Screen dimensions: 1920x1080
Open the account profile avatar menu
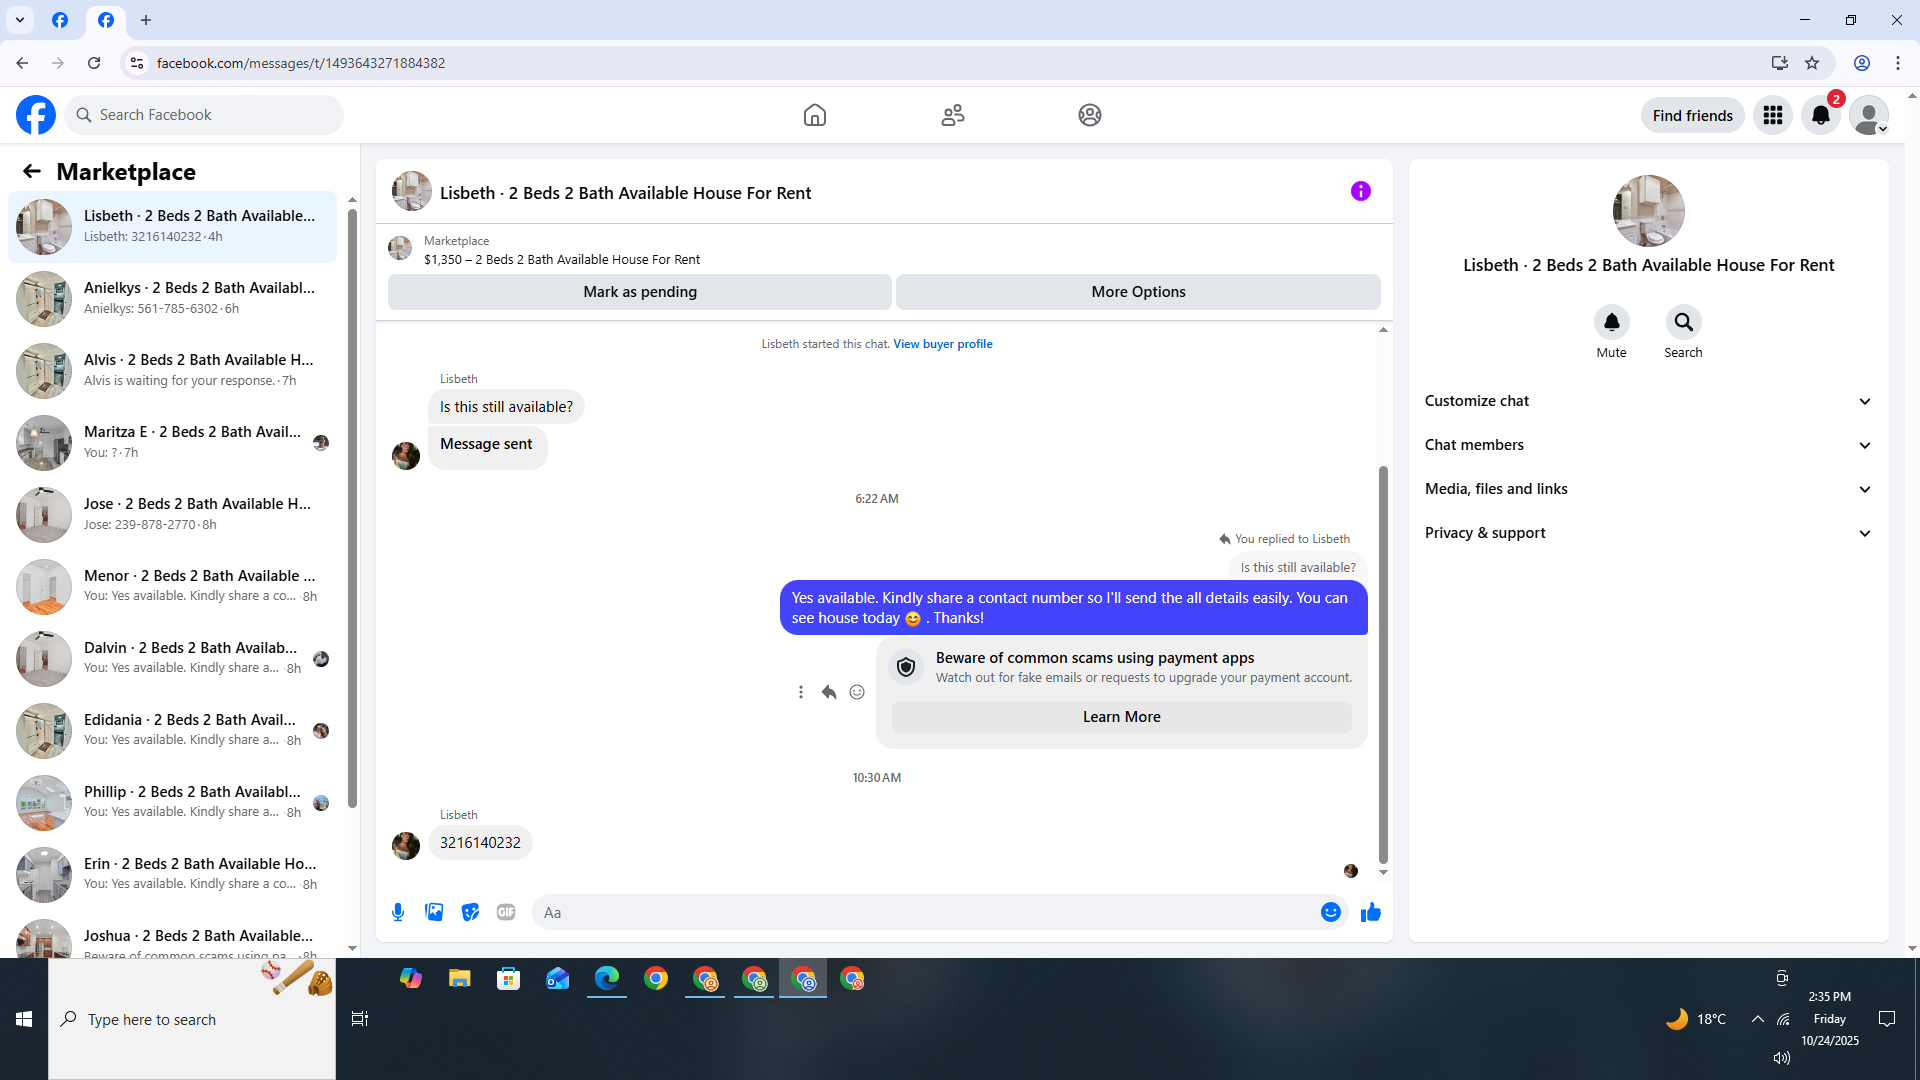coord(1869,115)
